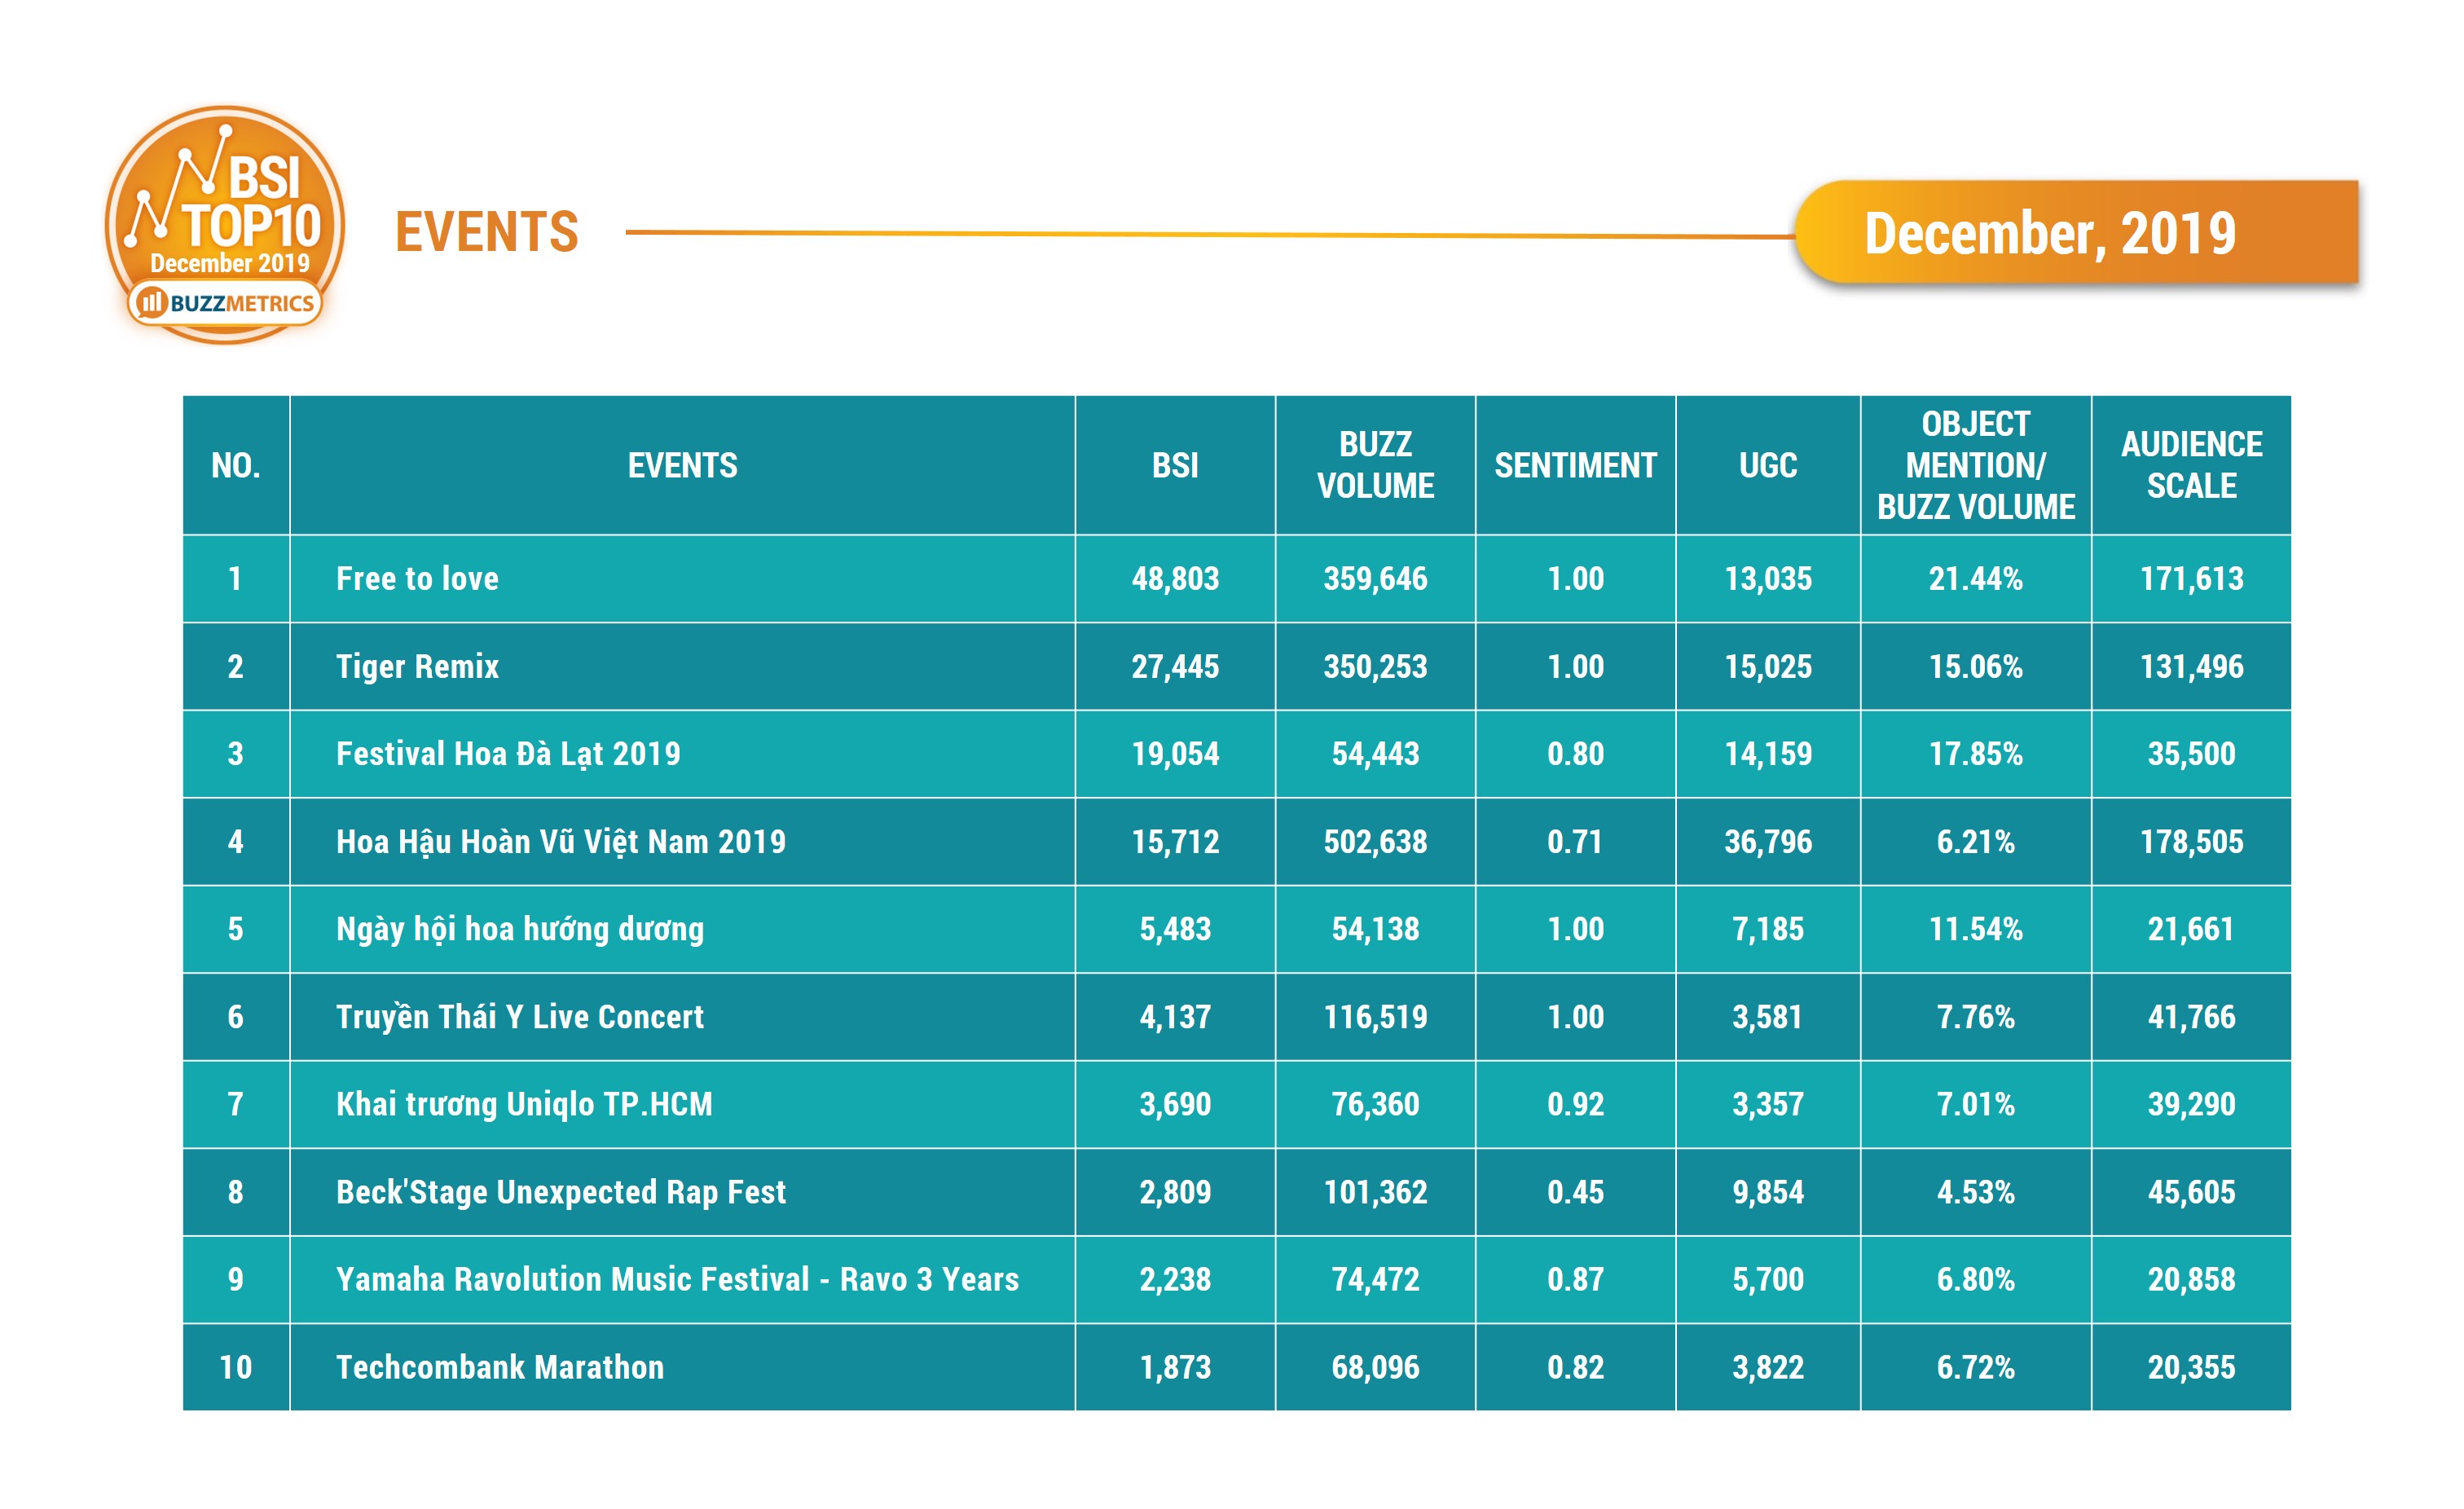
Task: Click sentiment value 0.45
Action: coord(1575,1192)
